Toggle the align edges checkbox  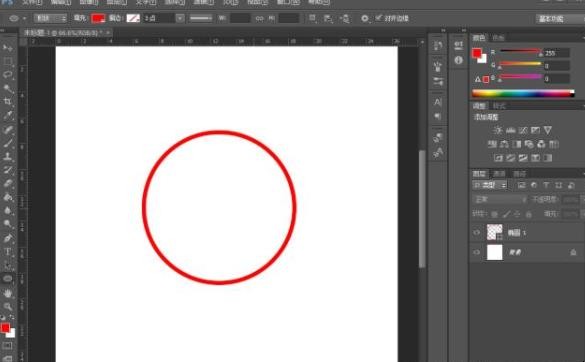tap(378, 18)
